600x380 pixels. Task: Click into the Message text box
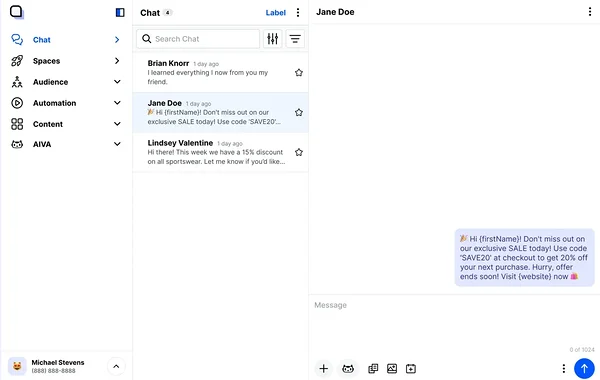tap(454, 321)
